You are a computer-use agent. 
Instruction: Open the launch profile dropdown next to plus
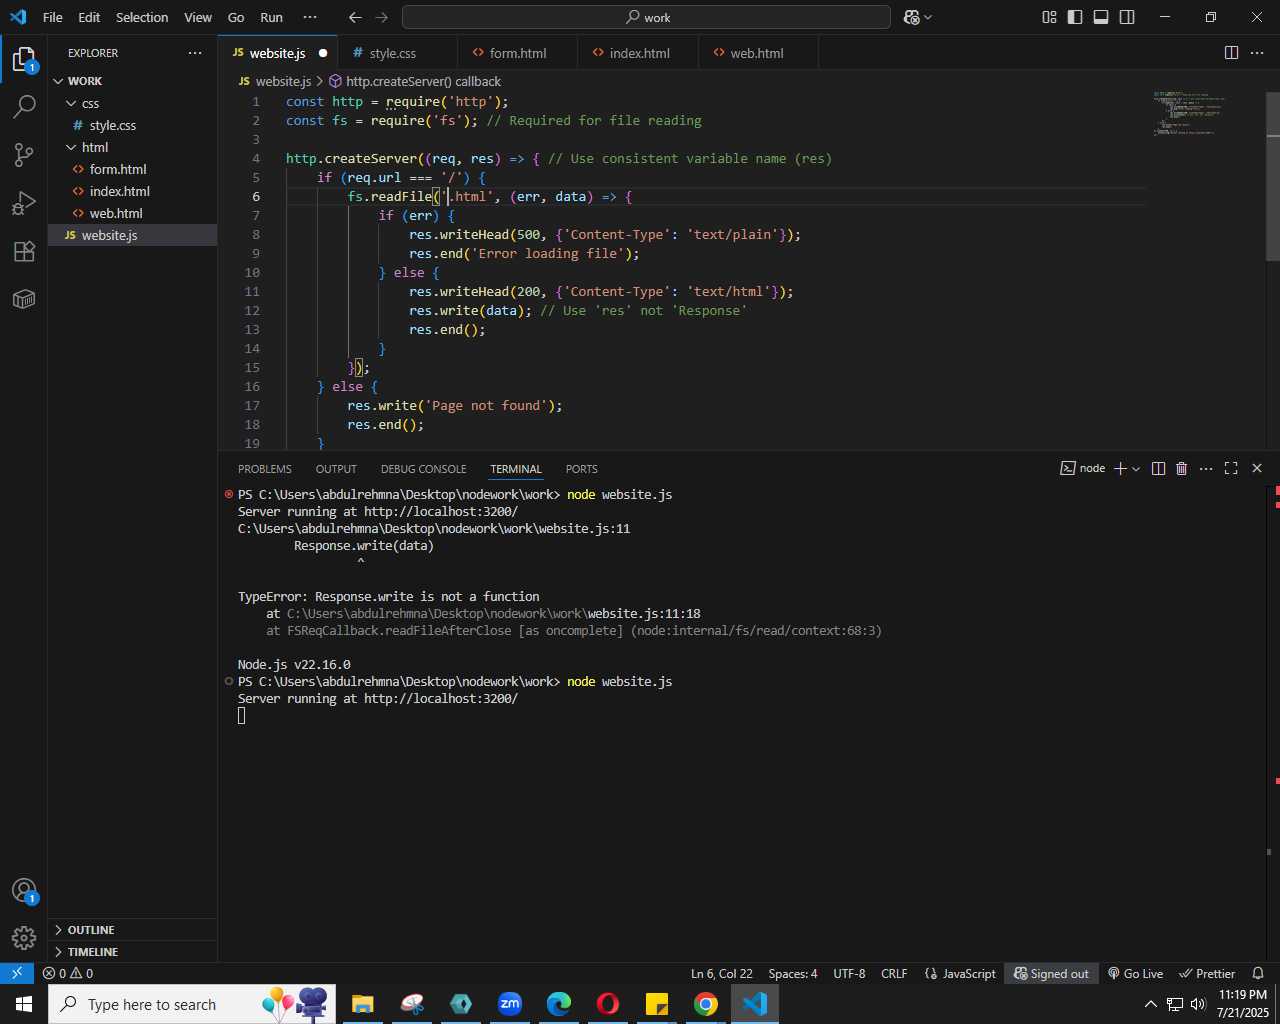click(x=1136, y=468)
